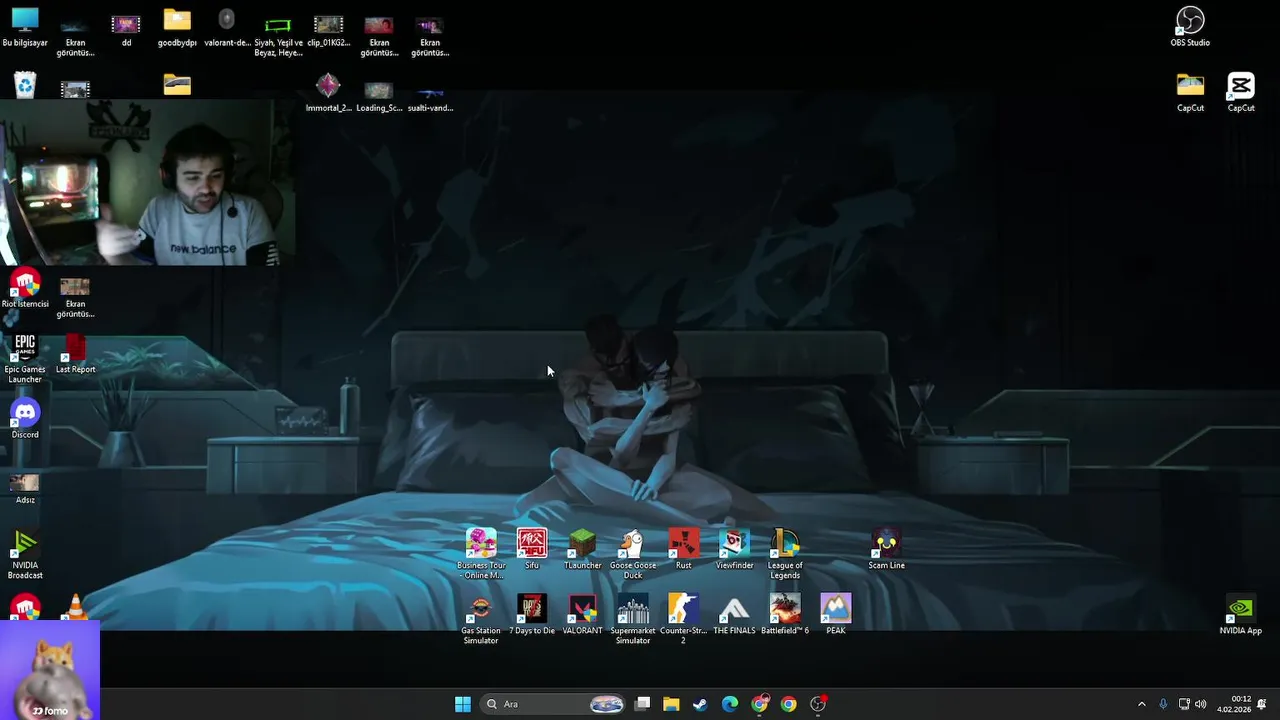
Task: Open the goodbydpi folder
Action: (x=177, y=28)
